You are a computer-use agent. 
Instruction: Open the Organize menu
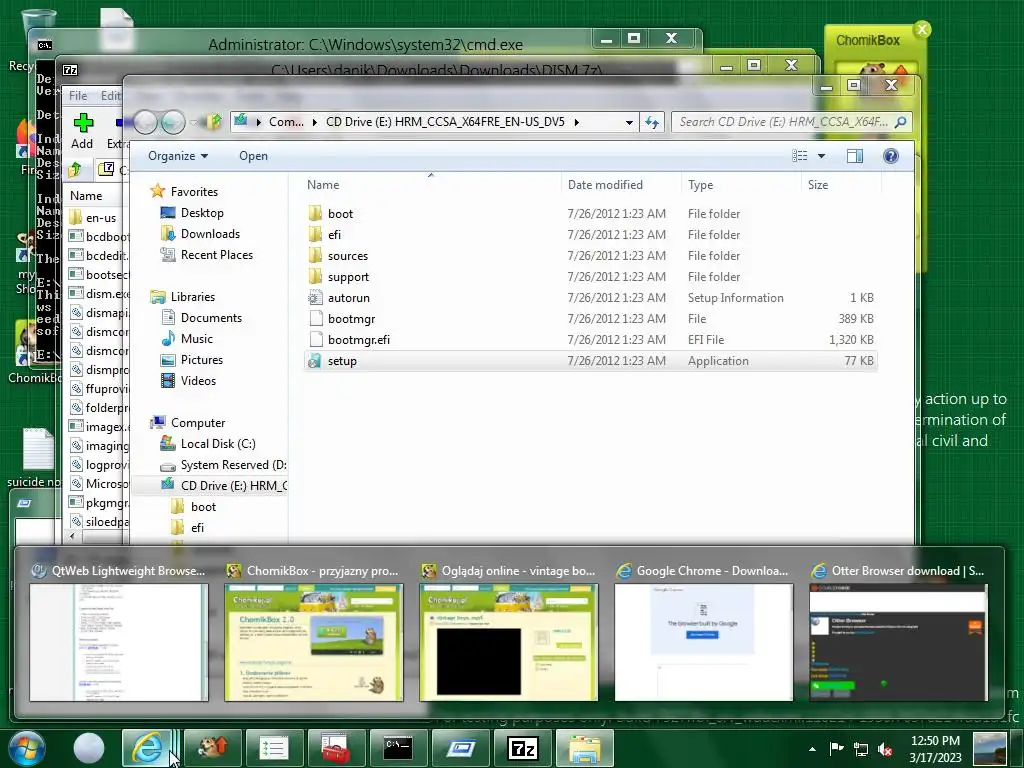pyautogui.click(x=178, y=155)
